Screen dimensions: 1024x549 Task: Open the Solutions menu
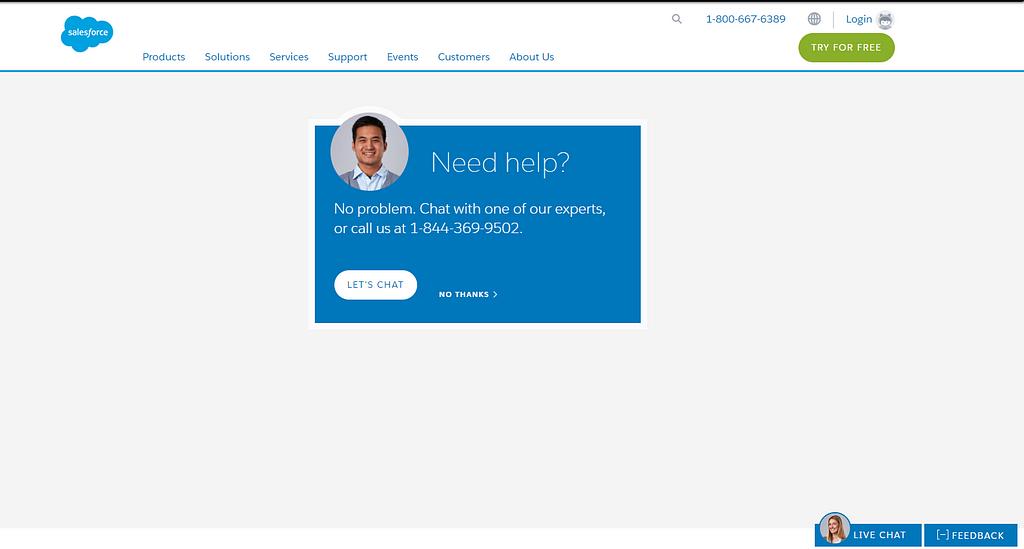click(x=227, y=57)
